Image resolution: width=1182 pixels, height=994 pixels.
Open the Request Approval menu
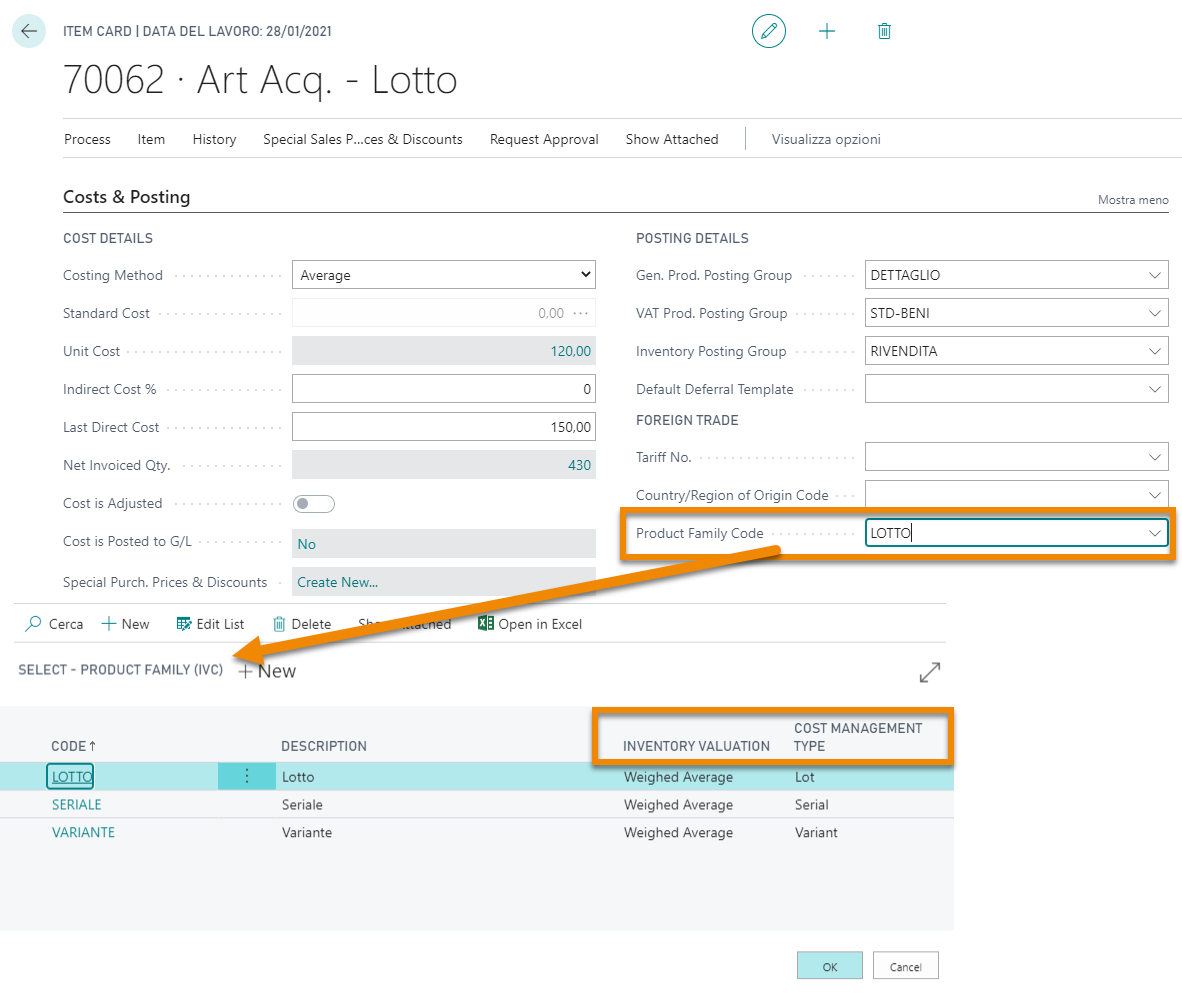click(x=544, y=139)
